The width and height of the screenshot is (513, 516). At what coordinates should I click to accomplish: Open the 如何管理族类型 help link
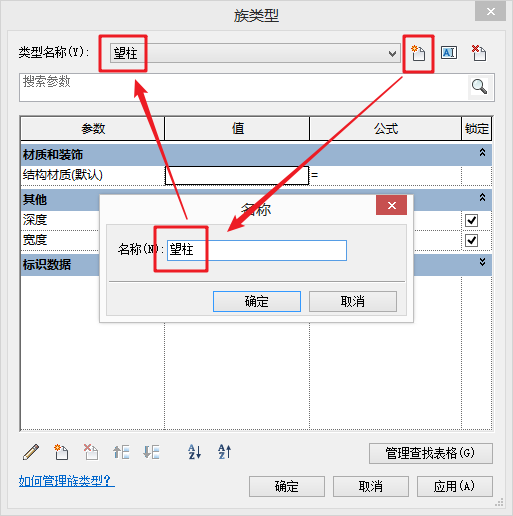coord(67,480)
